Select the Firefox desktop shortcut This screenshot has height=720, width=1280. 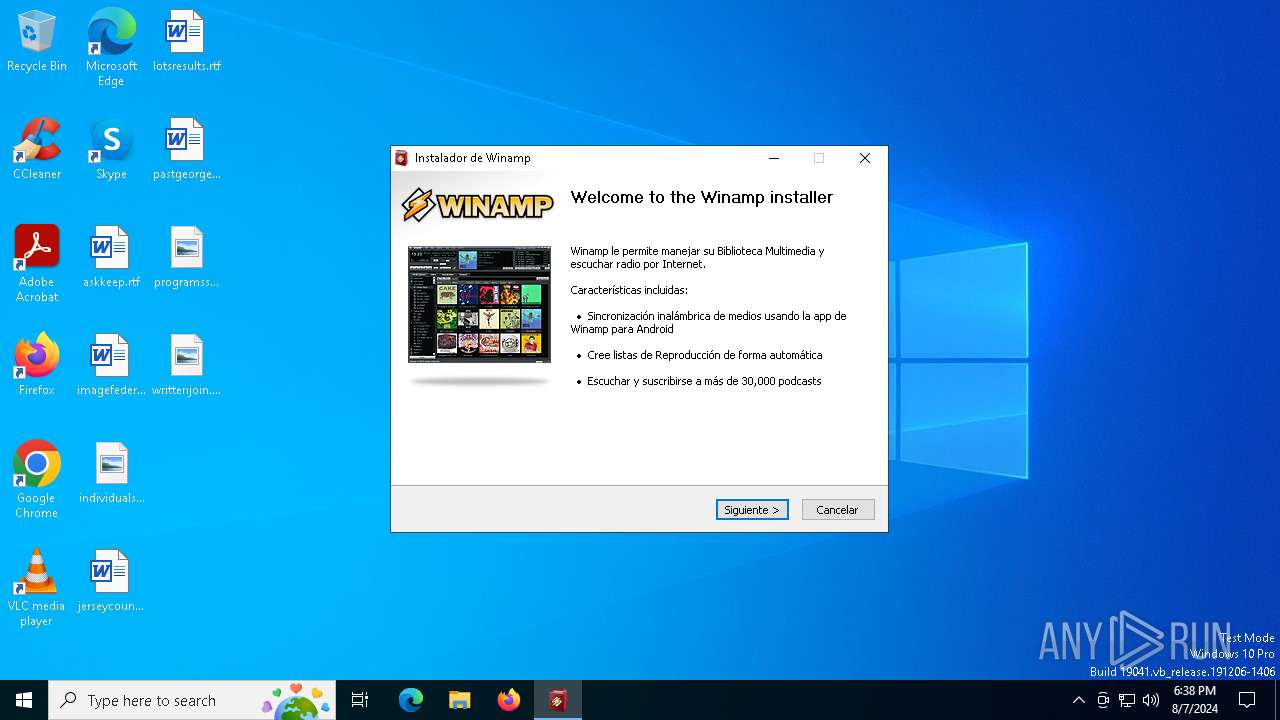tap(37, 366)
